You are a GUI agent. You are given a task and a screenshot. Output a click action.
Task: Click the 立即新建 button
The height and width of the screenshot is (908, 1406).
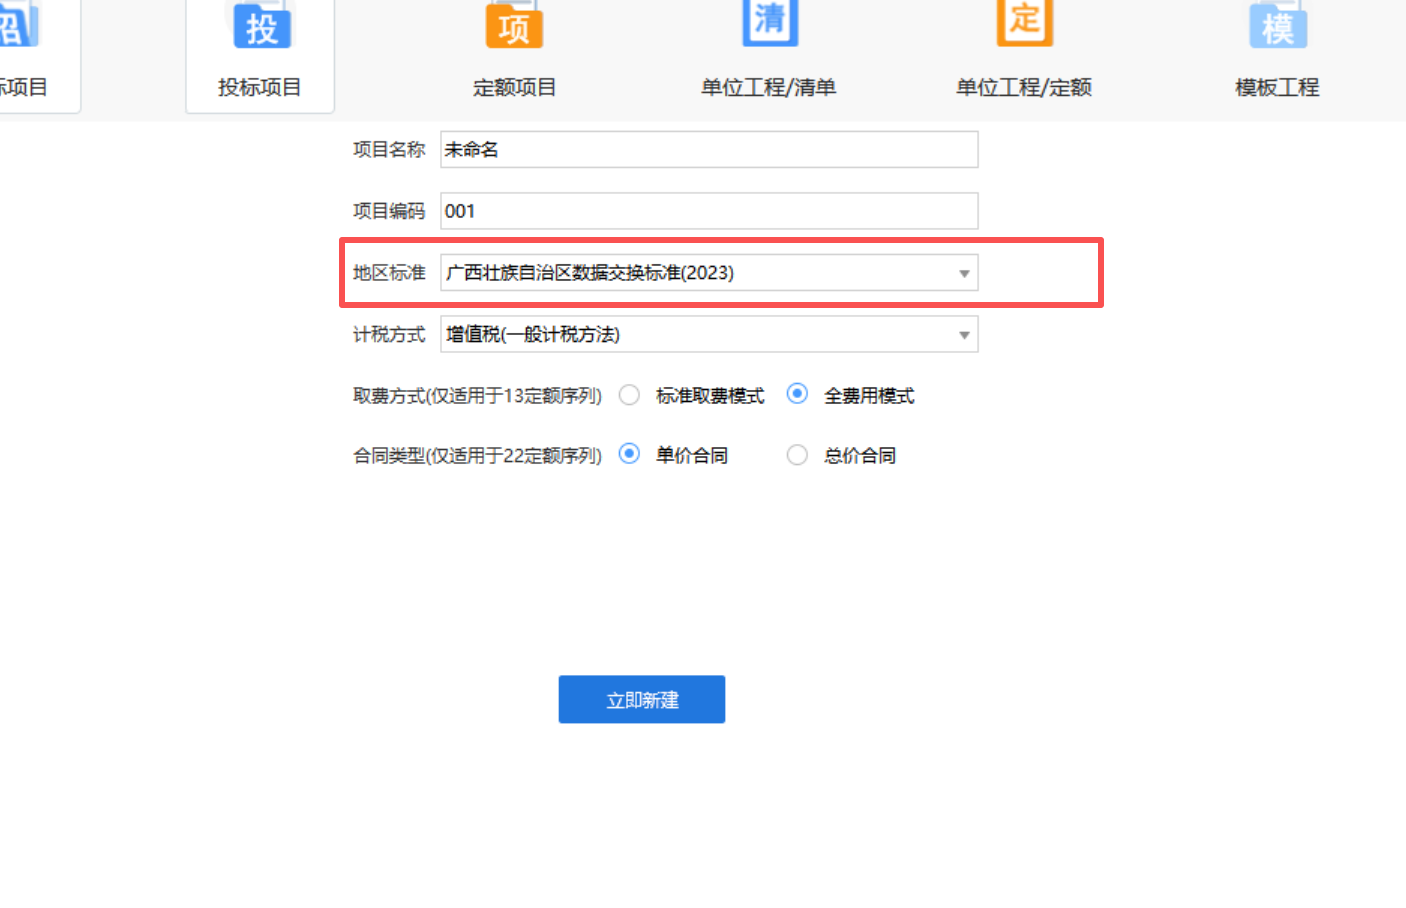[x=641, y=699]
